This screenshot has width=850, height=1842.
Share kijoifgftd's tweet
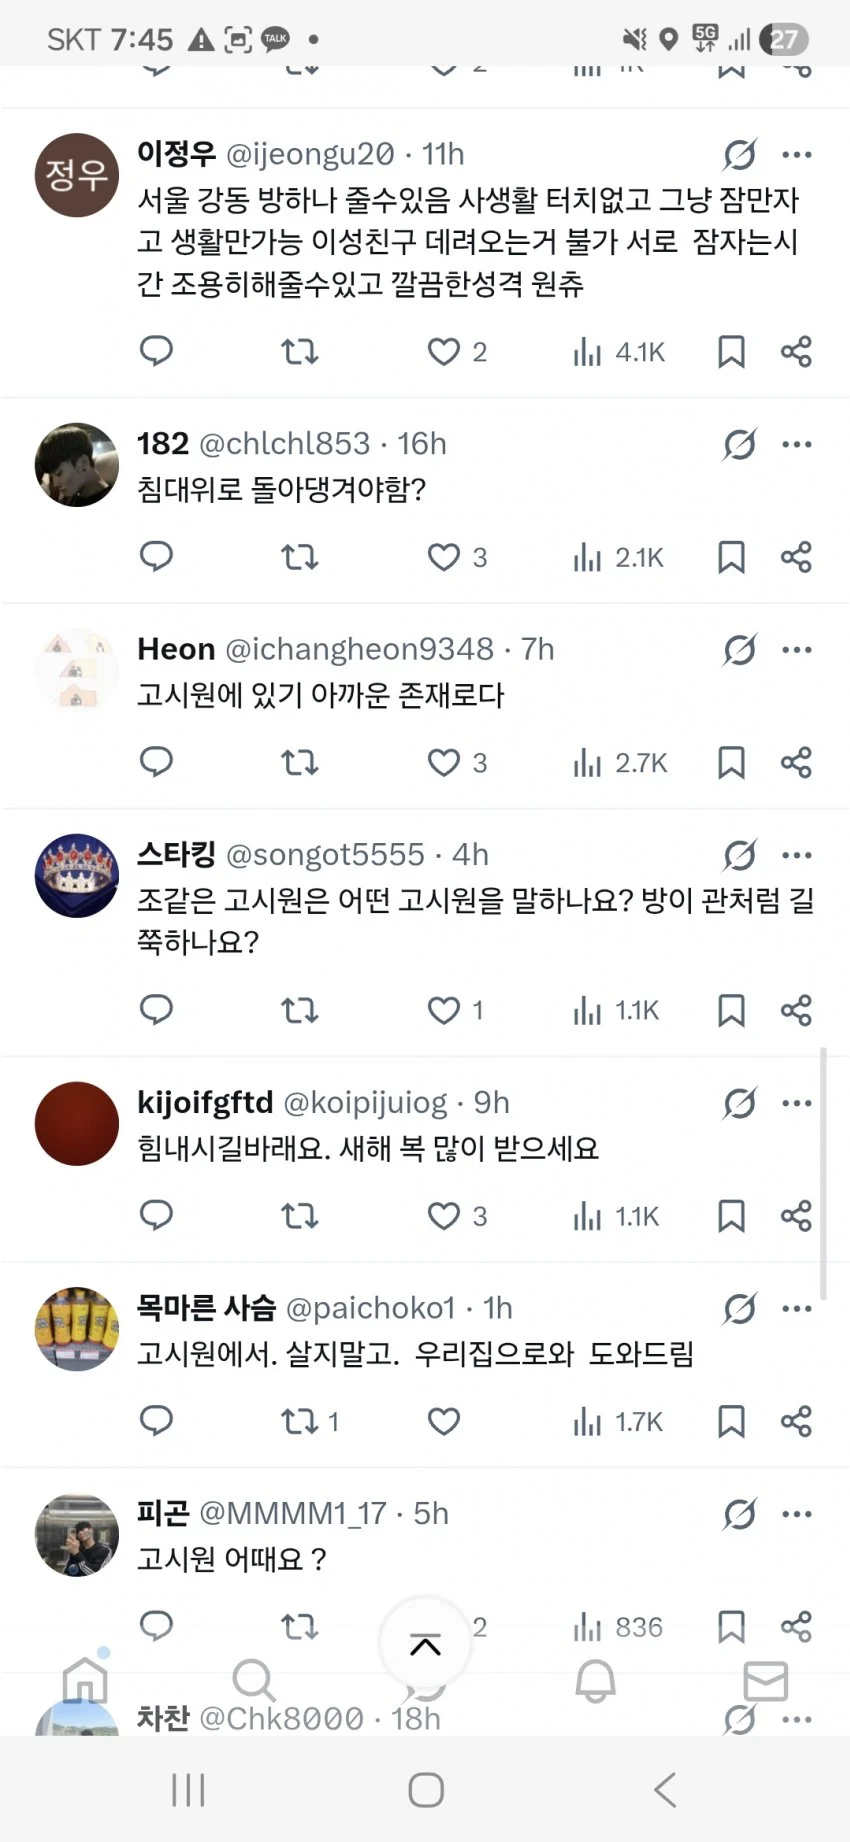[796, 1216]
